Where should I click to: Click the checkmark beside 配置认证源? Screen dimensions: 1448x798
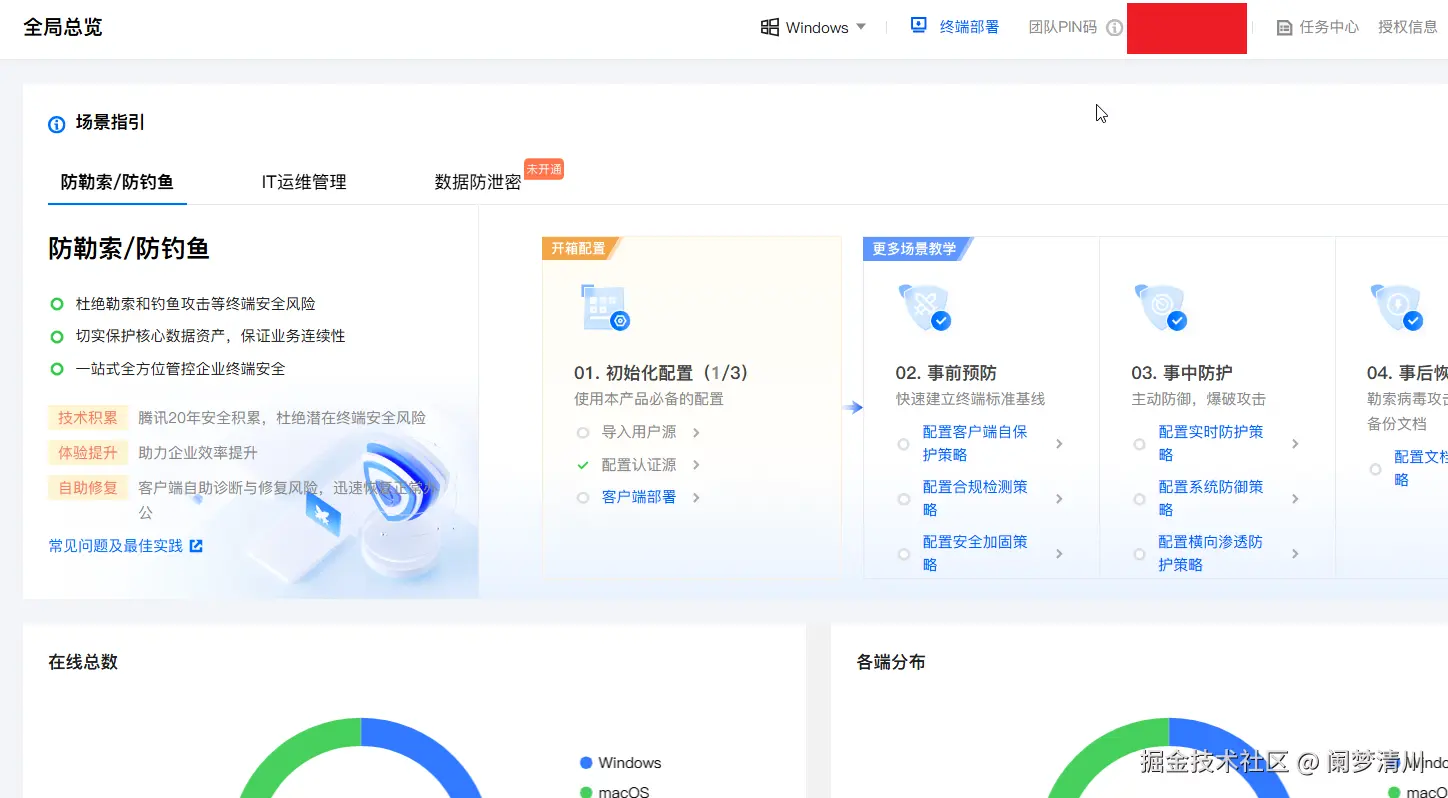[583, 466]
